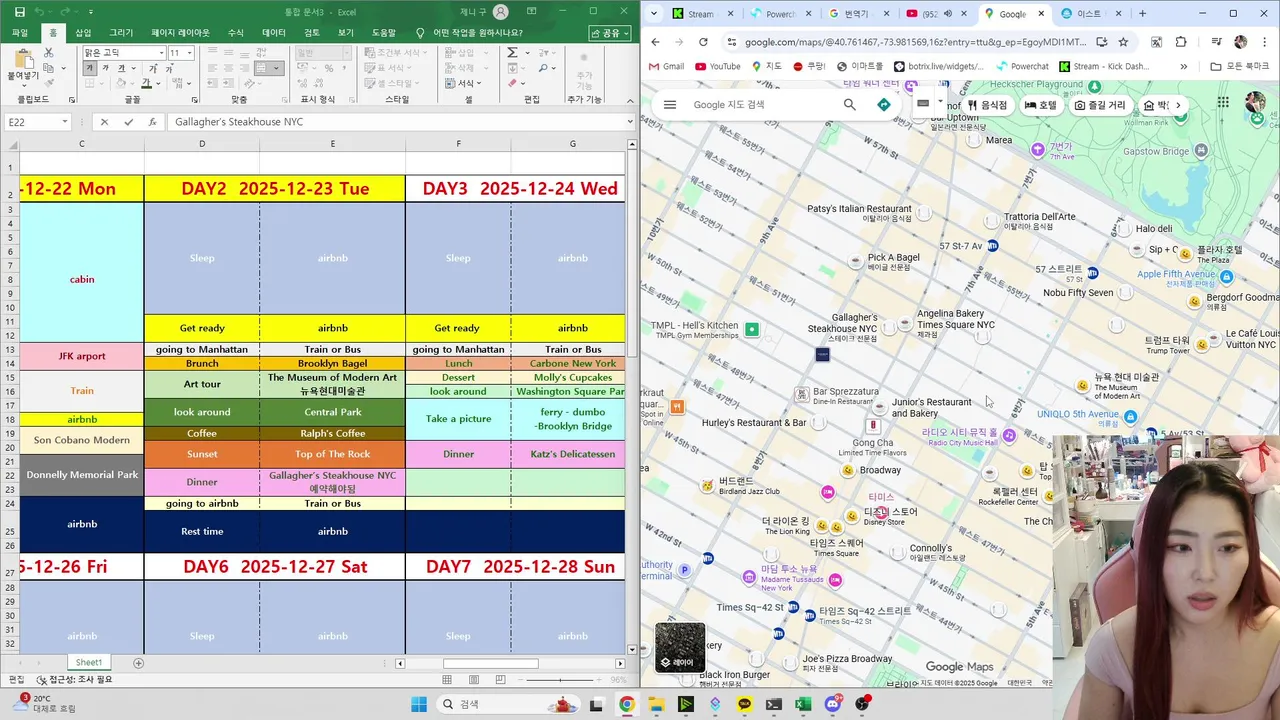
Task: Open the Google Maps hamburger menu
Action: coord(670,105)
